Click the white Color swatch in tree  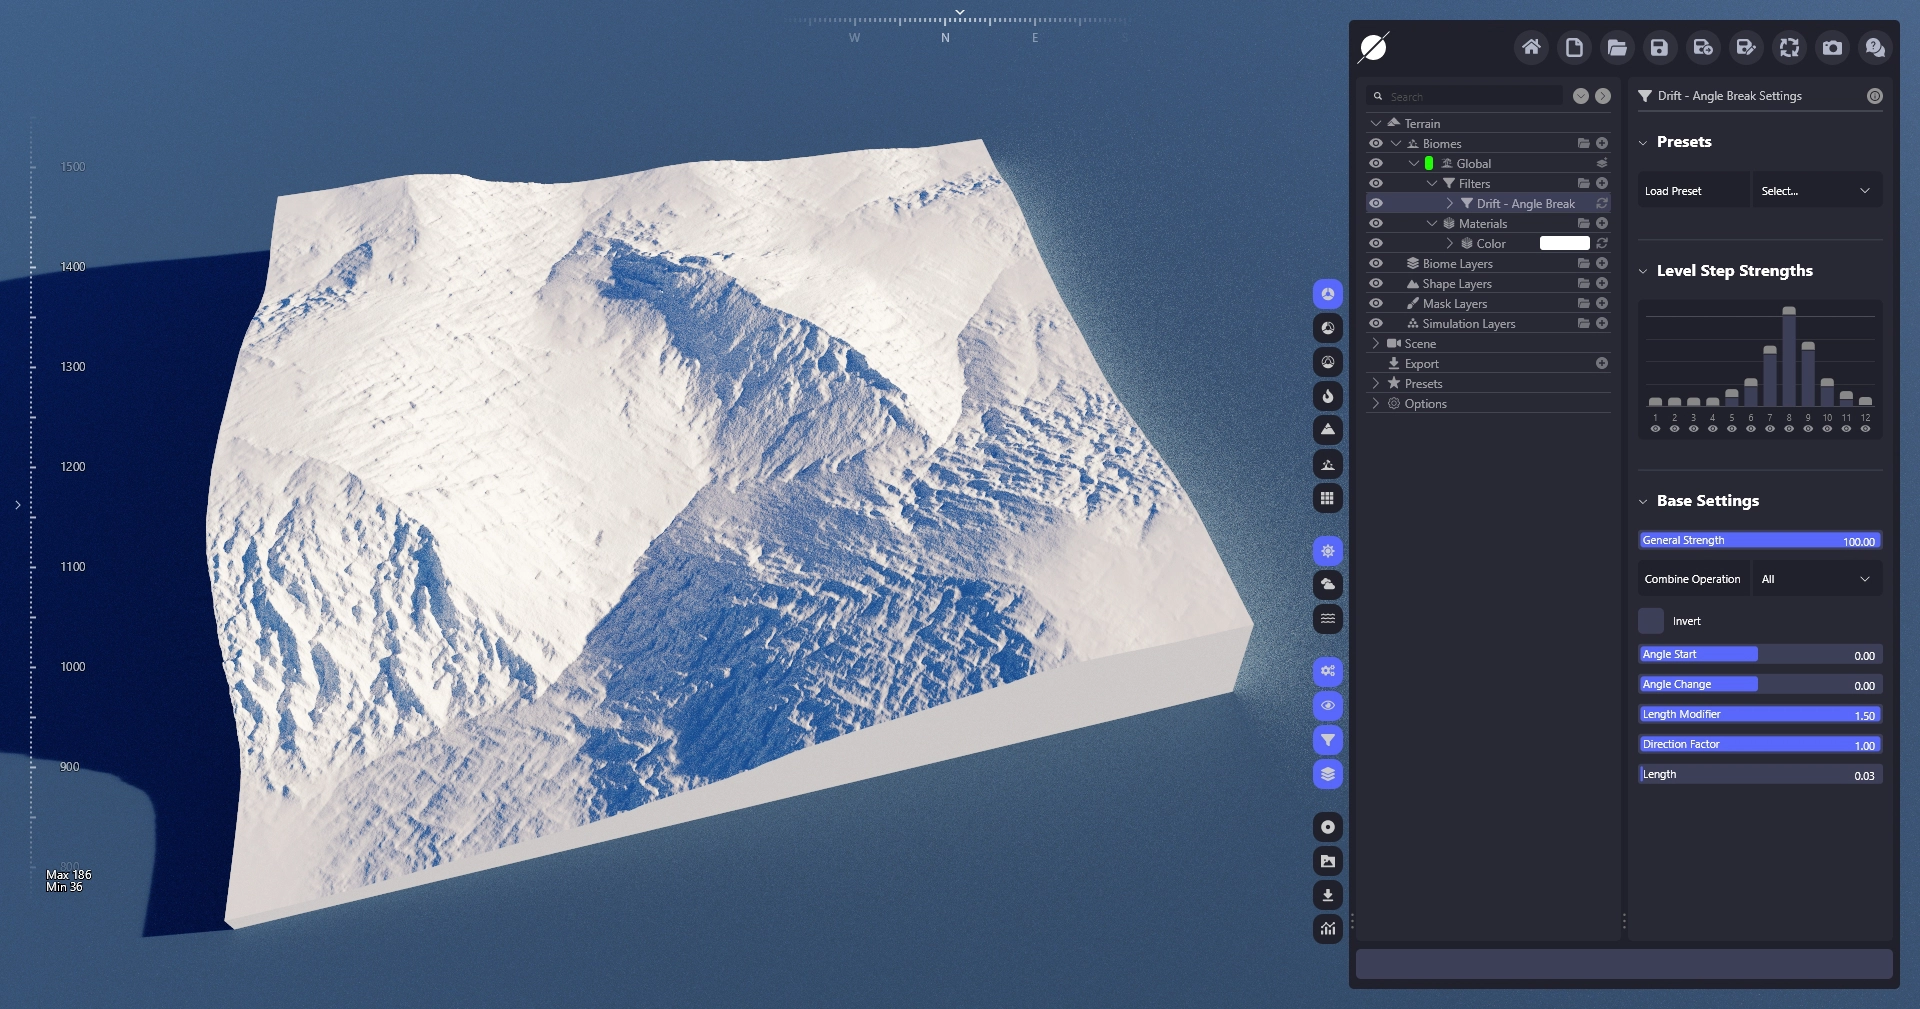point(1565,243)
